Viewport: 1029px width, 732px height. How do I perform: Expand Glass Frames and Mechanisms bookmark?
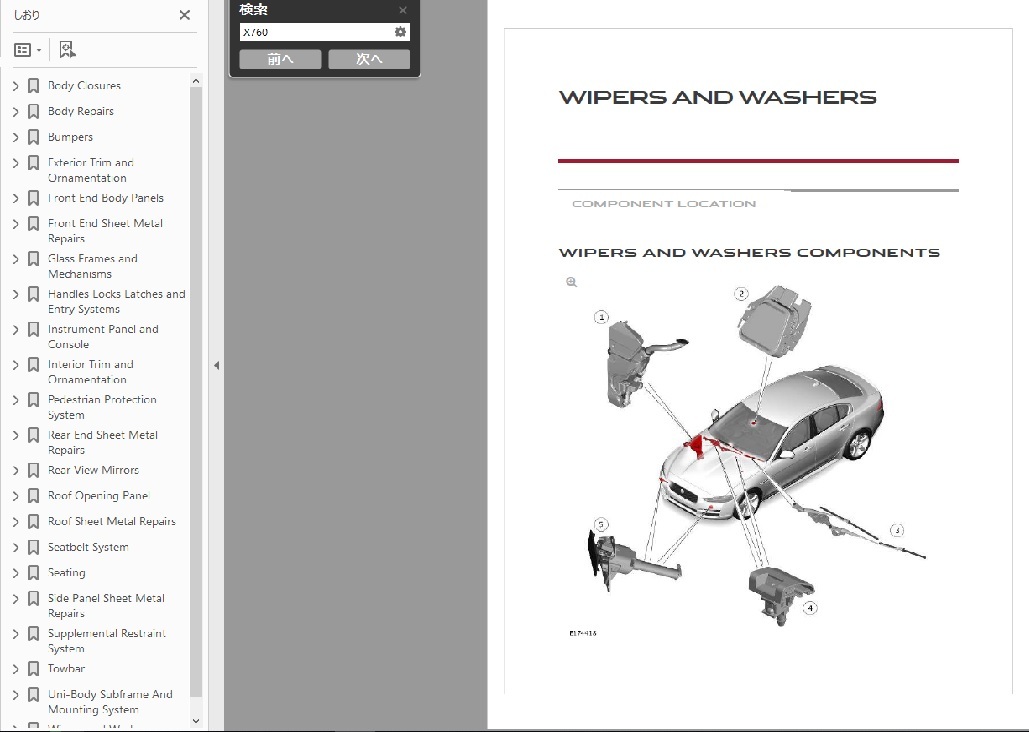click(x=16, y=259)
